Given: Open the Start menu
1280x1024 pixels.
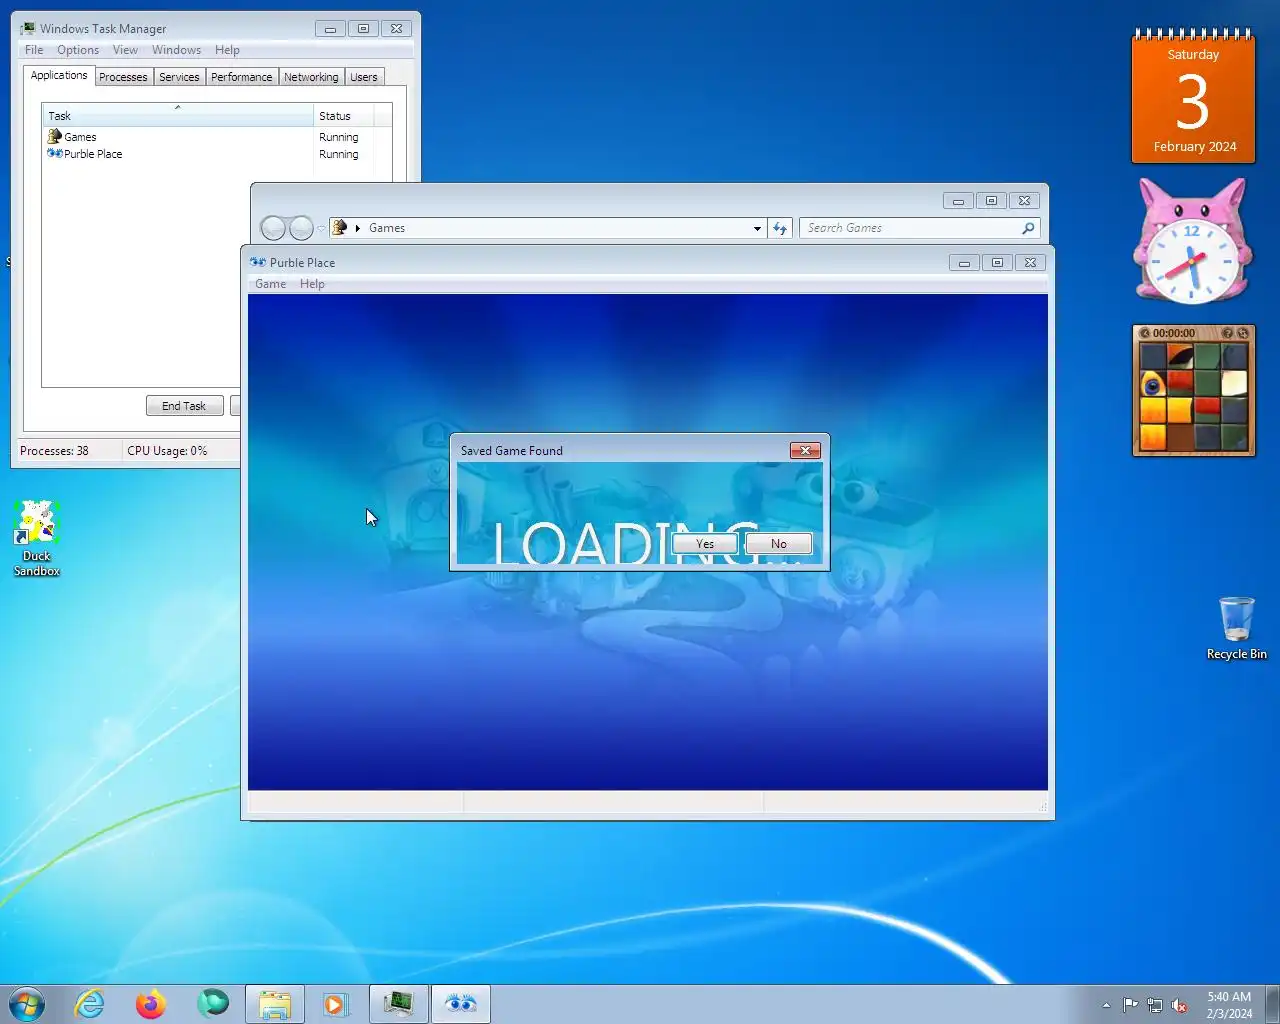Looking at the screenshot, I should tap(27, 1004).
